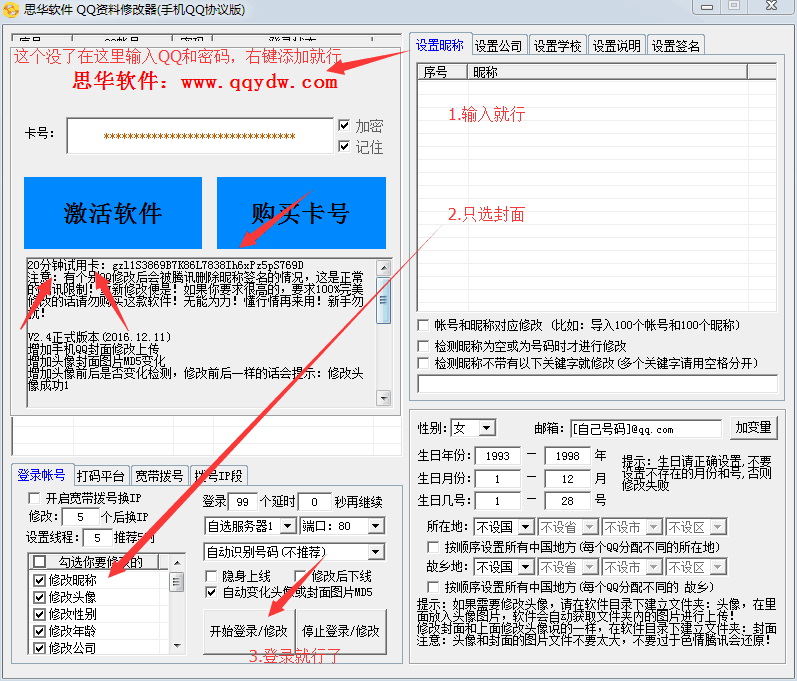Screen dimensions: 797x681
Task: Toggle the 加密 checkbox
Action: [x=344, y=125]
